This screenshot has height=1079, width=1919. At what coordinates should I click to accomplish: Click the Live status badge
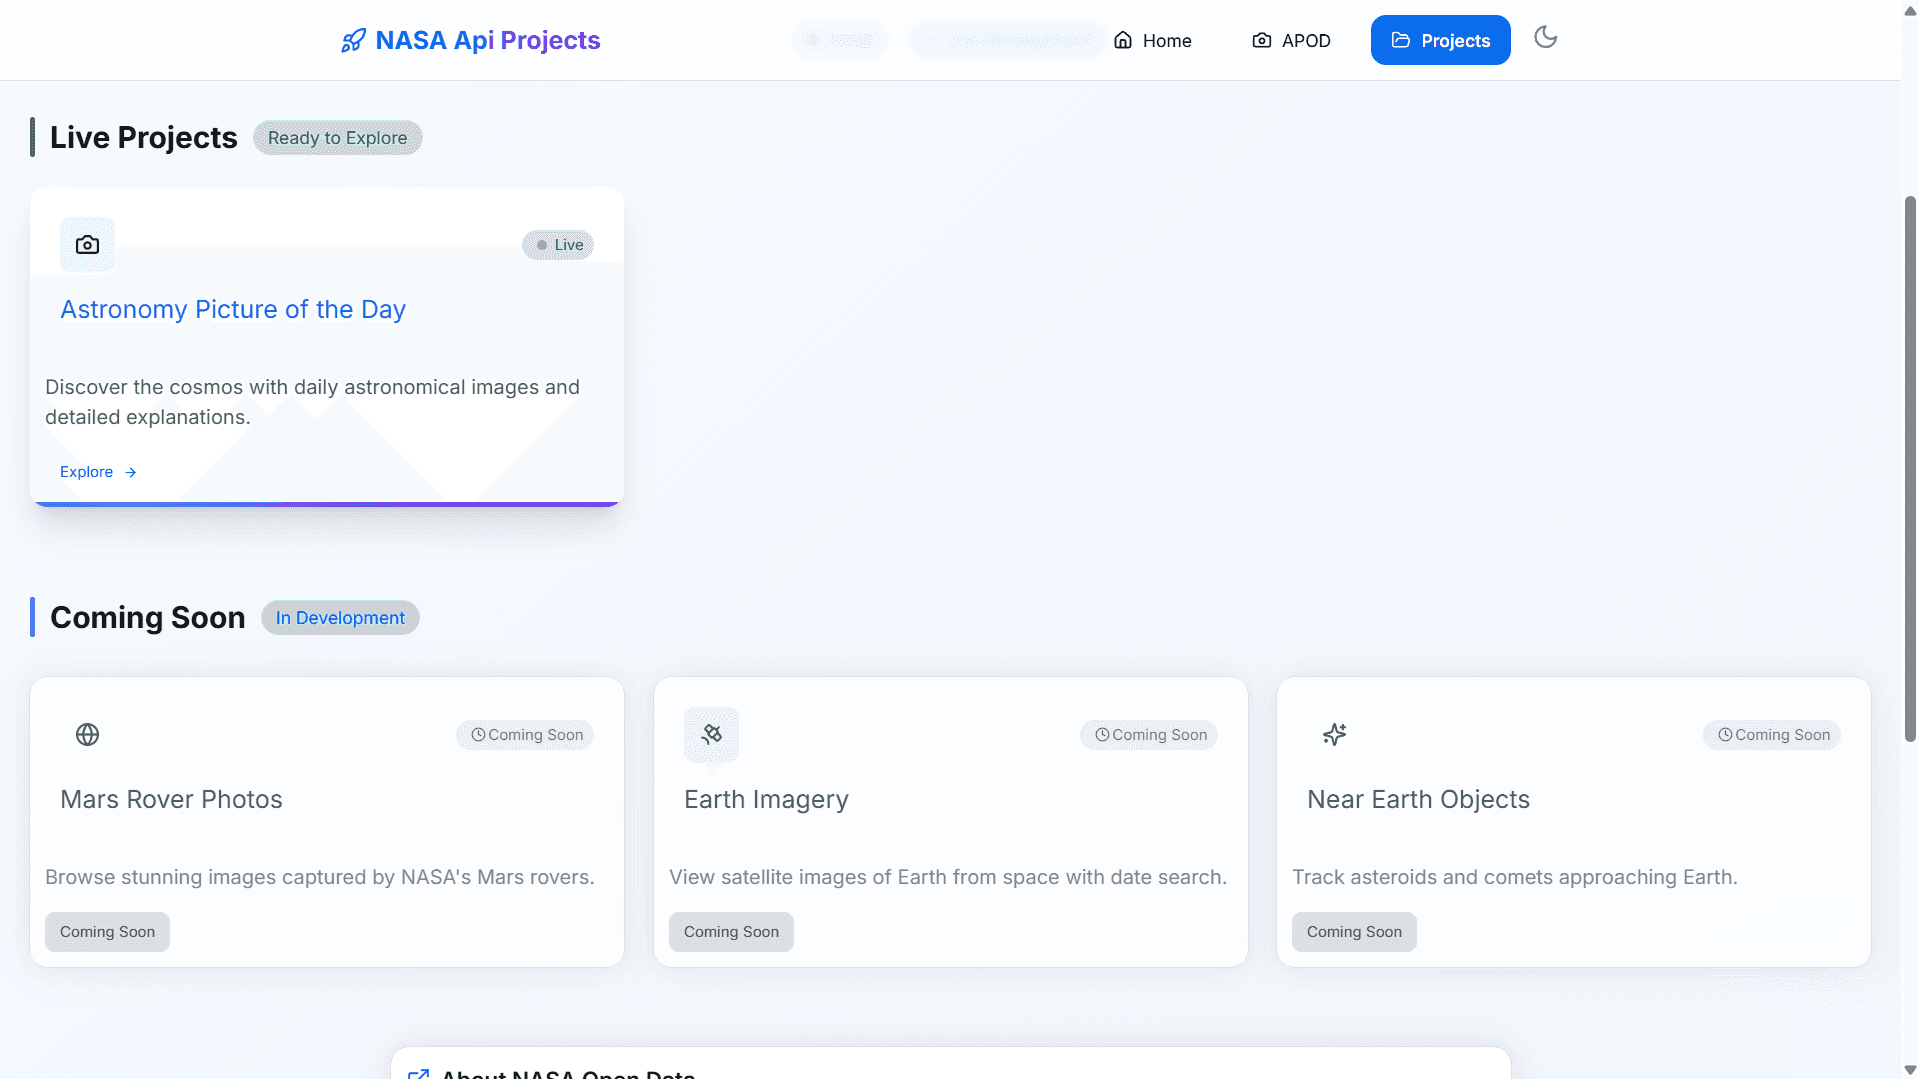(558, 245)
